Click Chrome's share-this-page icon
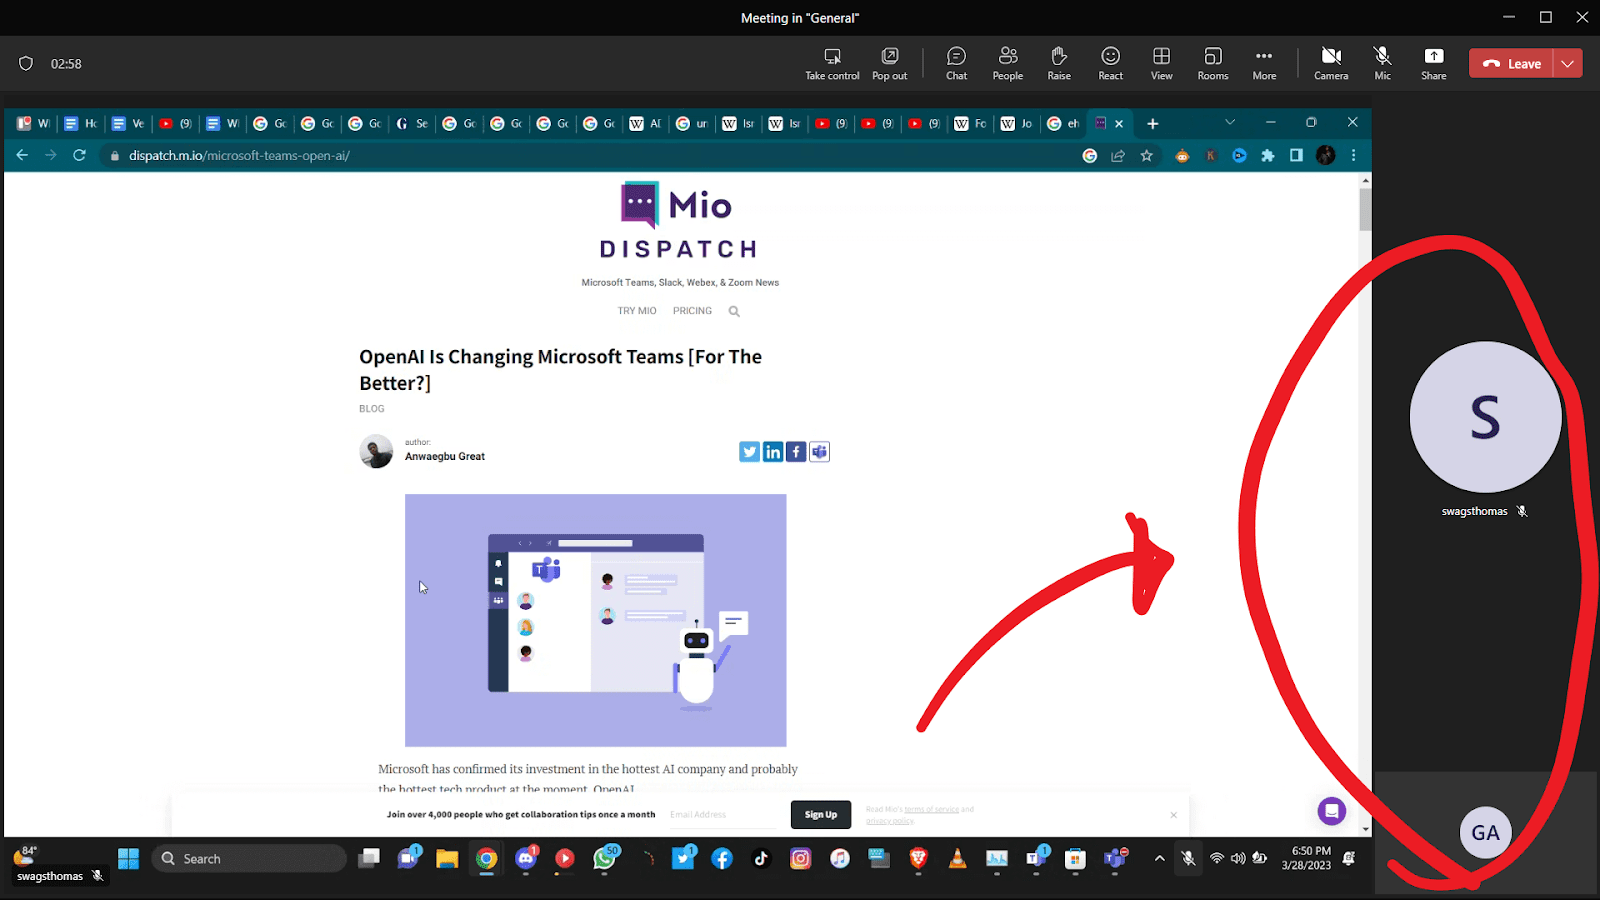 (1118, 155)
